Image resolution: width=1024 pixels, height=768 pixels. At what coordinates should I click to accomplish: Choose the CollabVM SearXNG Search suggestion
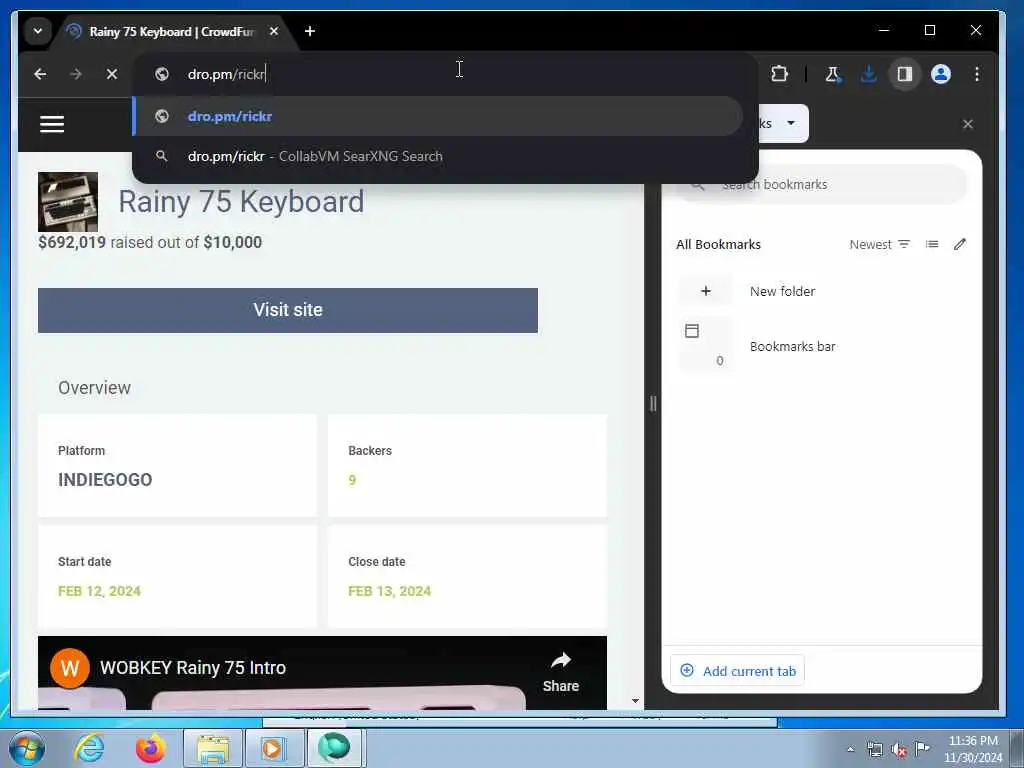pyautogui.click(x=438, y=156)
